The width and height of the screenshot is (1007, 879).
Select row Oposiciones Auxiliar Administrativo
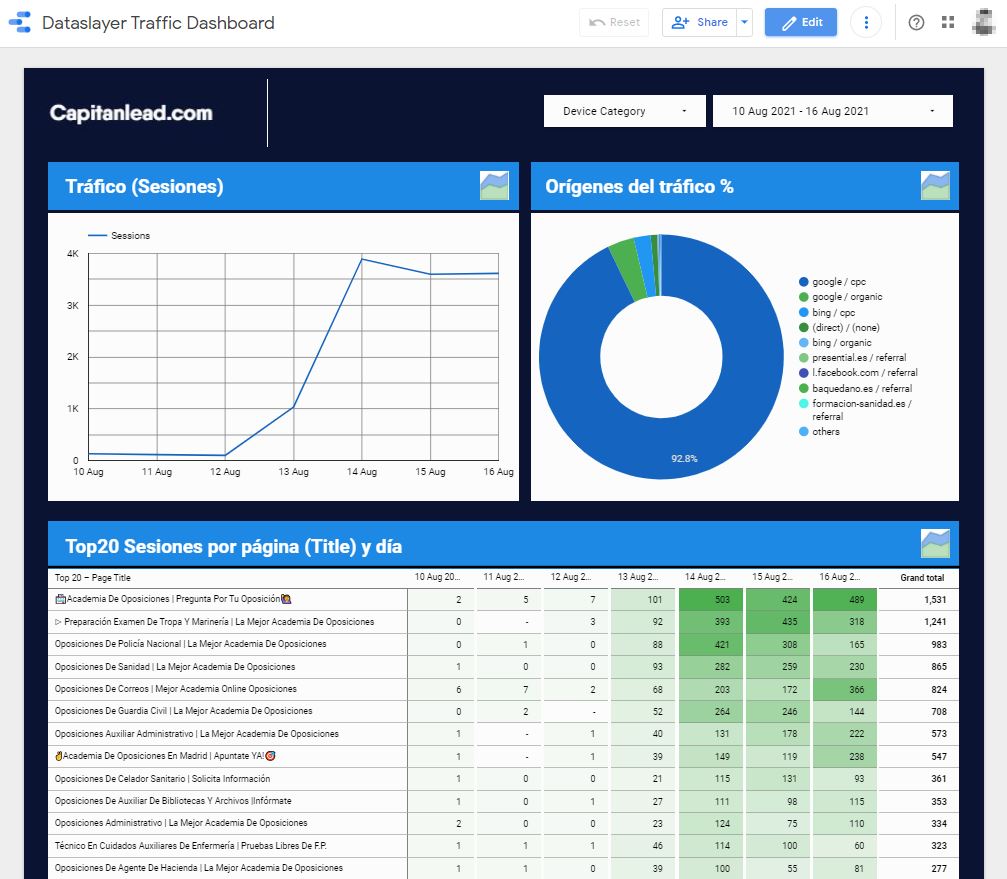pyautogui.click(x=503, y=734)
